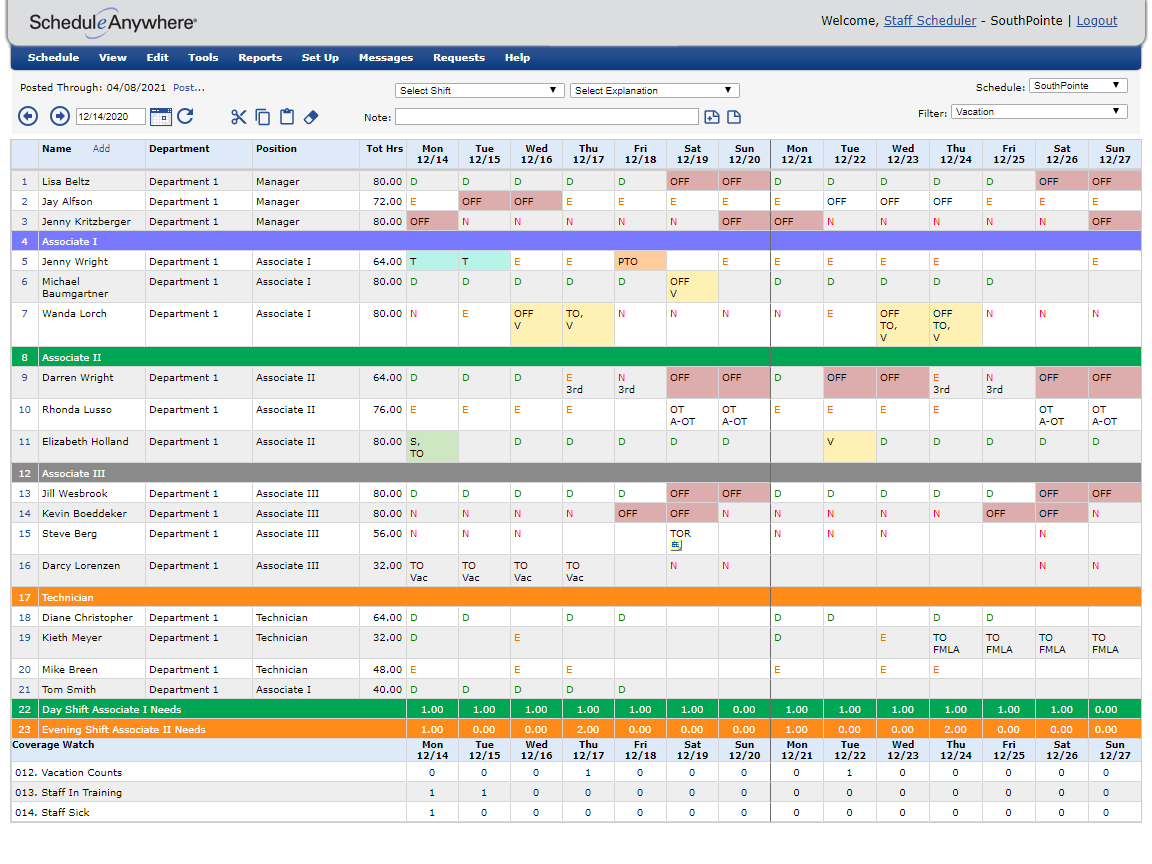Click the add note page icon

click(712, 117)
